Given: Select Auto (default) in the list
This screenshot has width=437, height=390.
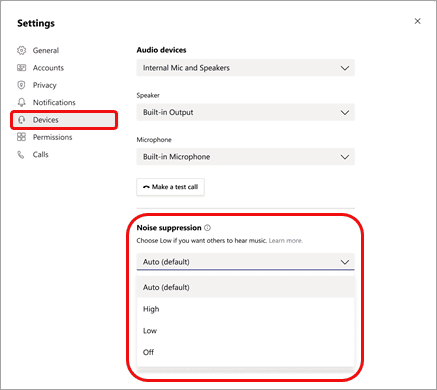Looking at the screenshot, I should 245,287.
